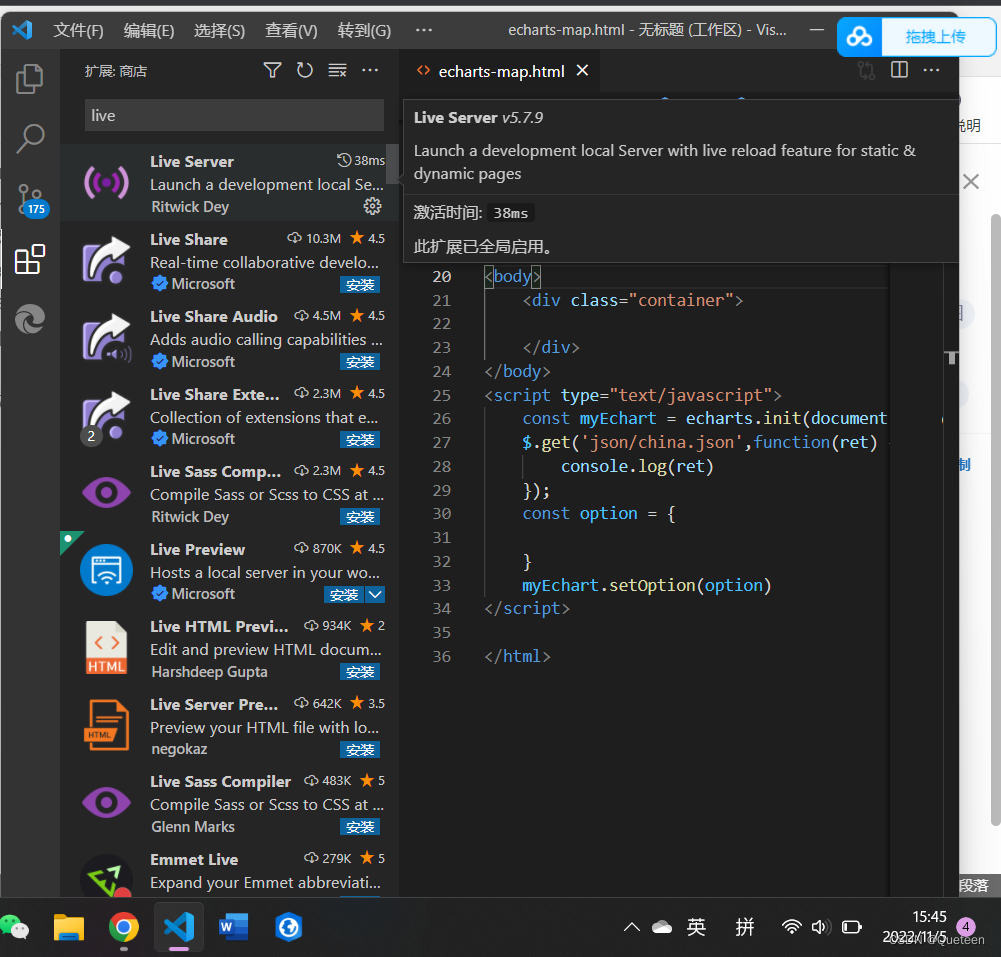Expand Live Preview install options arrow
The width and height of the screenshot is (1001, 957).
[x=375, y=594]
